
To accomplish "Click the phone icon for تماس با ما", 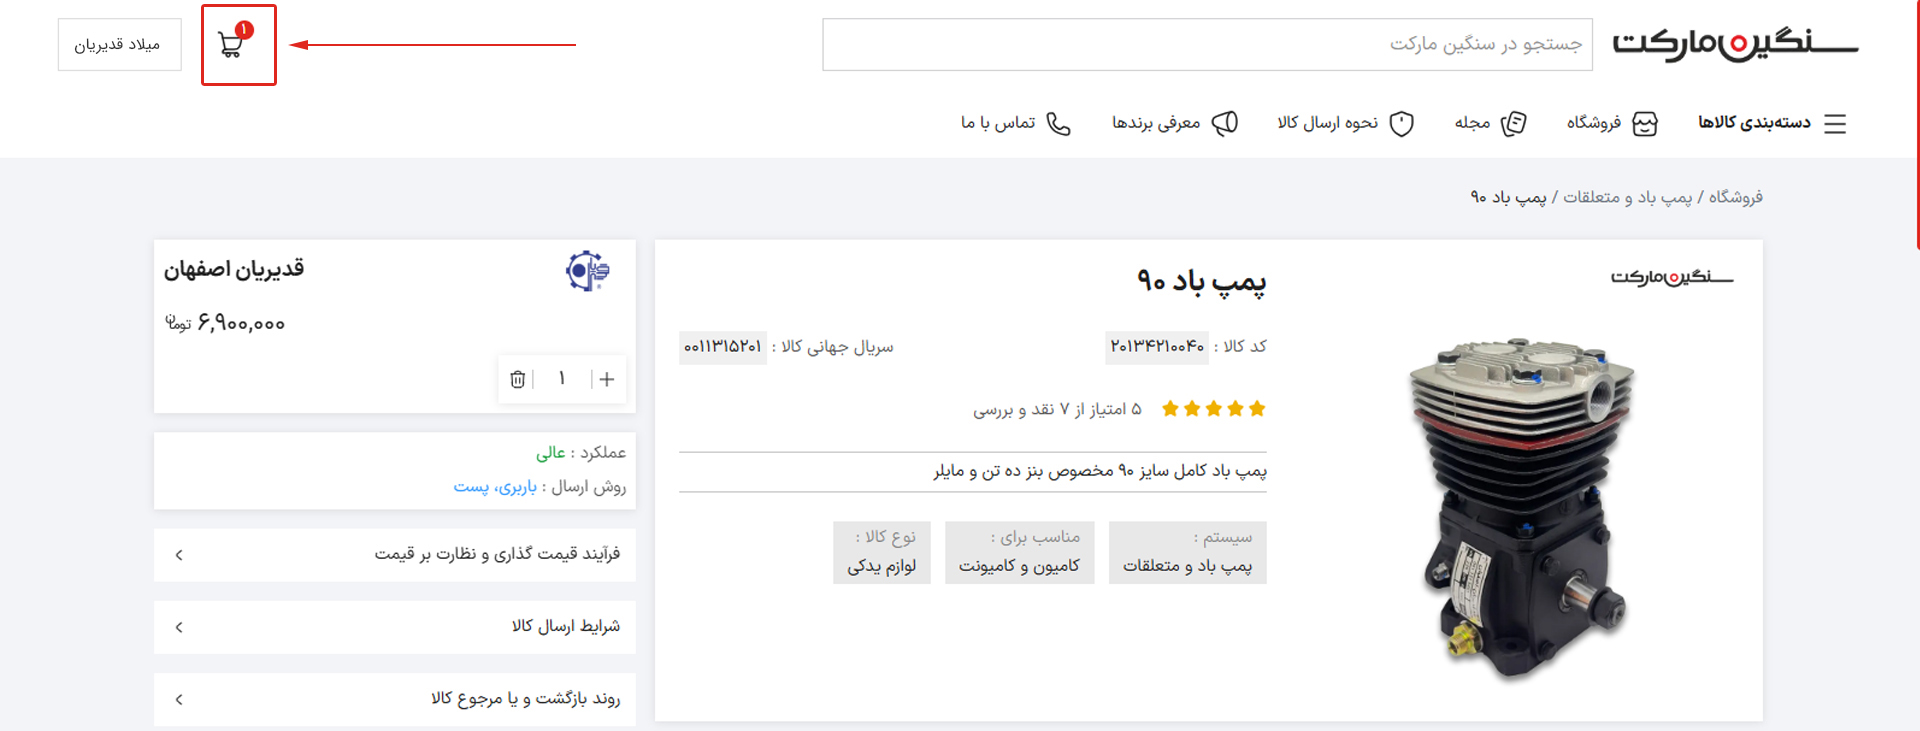I will coord(1058,123).
